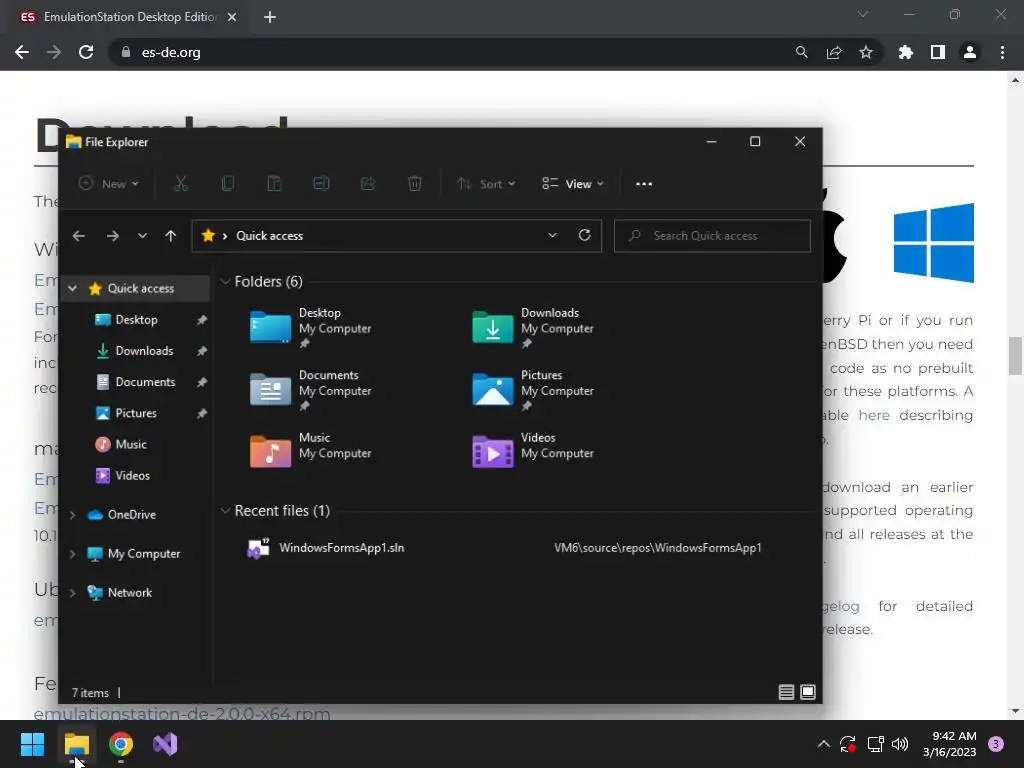Open the Sort dropdown menu
Screen dimensions: 1024x768
(x=486, y=184)
